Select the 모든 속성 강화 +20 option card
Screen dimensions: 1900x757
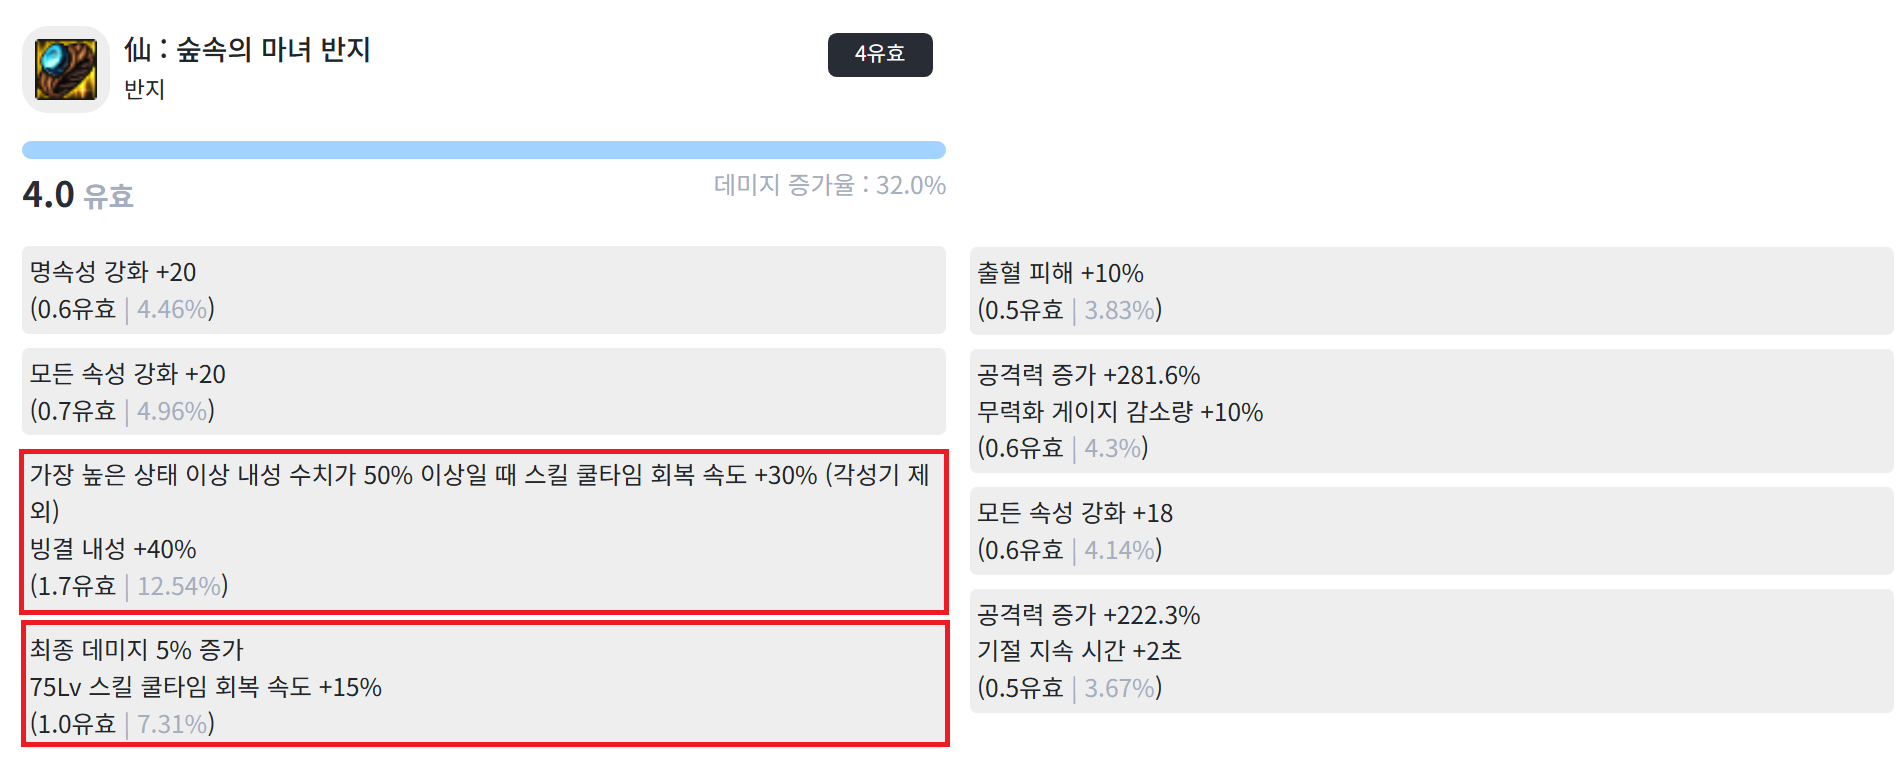[x=484, y=391]
